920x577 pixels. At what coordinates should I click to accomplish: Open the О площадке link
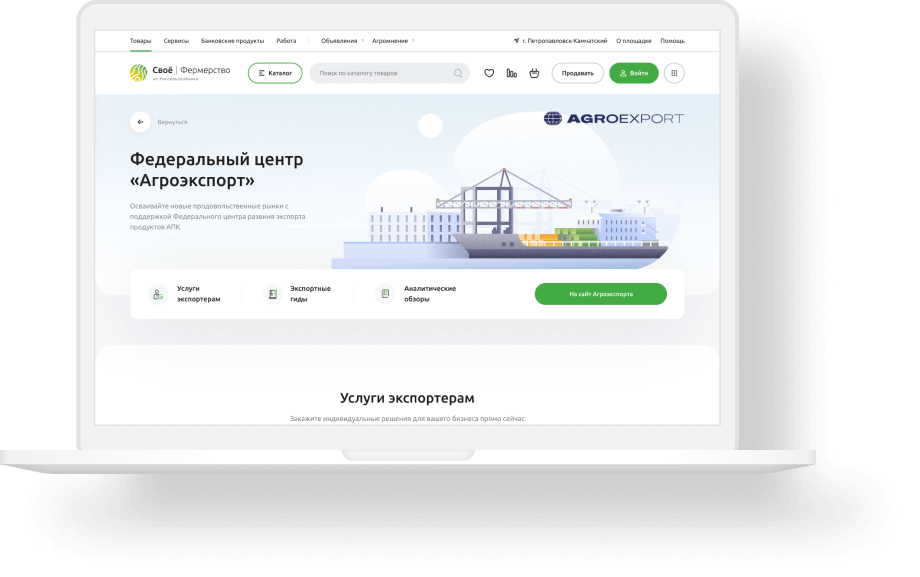tap(634, 41)
